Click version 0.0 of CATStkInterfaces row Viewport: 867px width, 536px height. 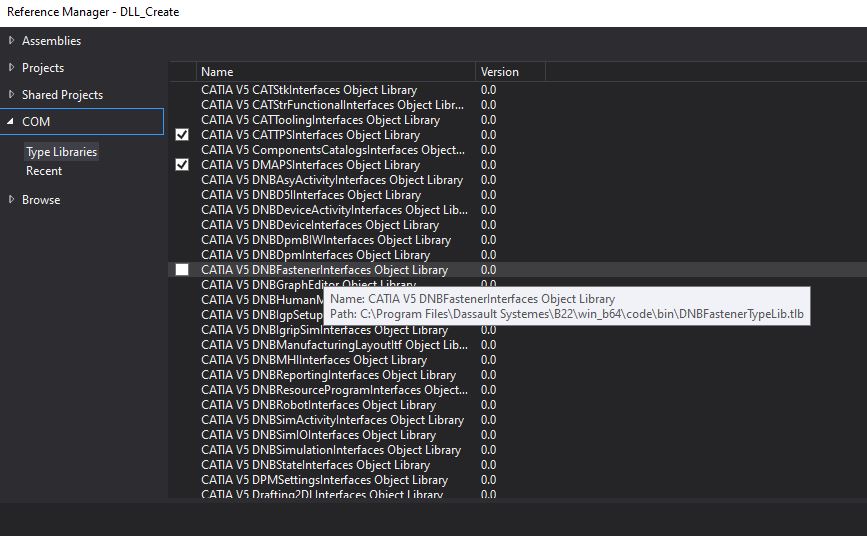click(488, 90)
